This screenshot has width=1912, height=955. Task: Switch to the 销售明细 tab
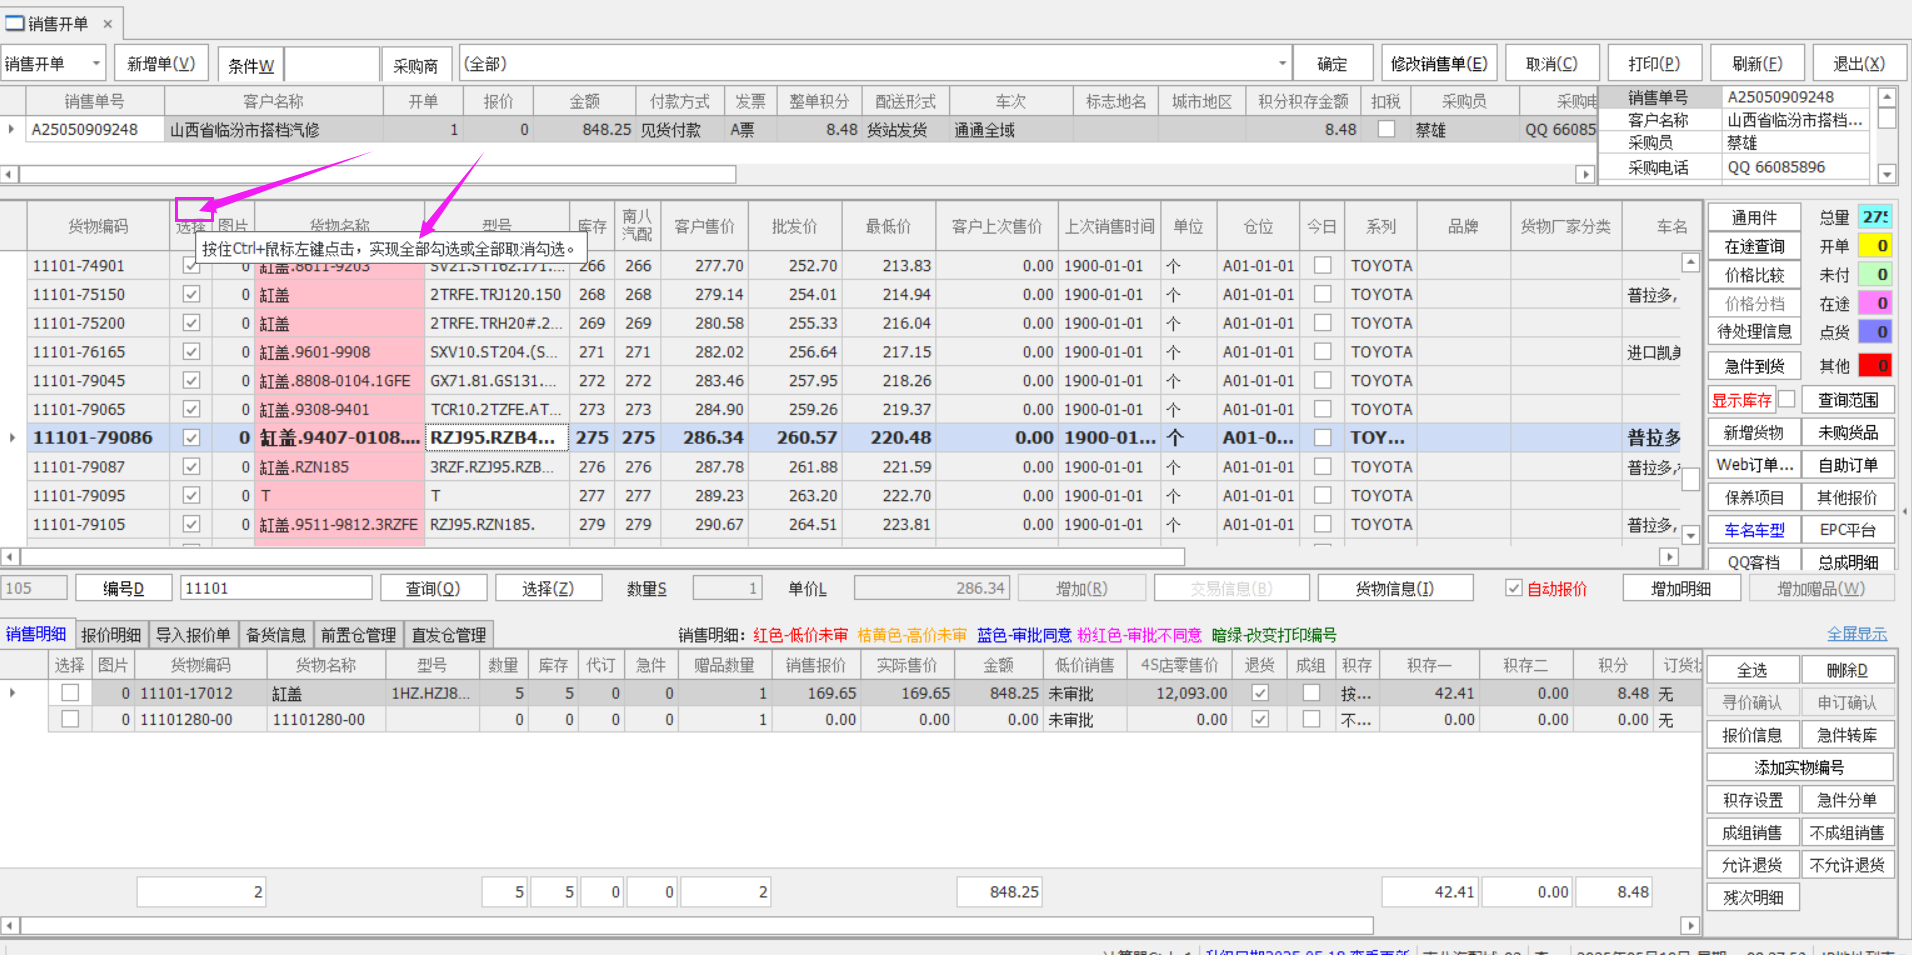tap(36, 634)
